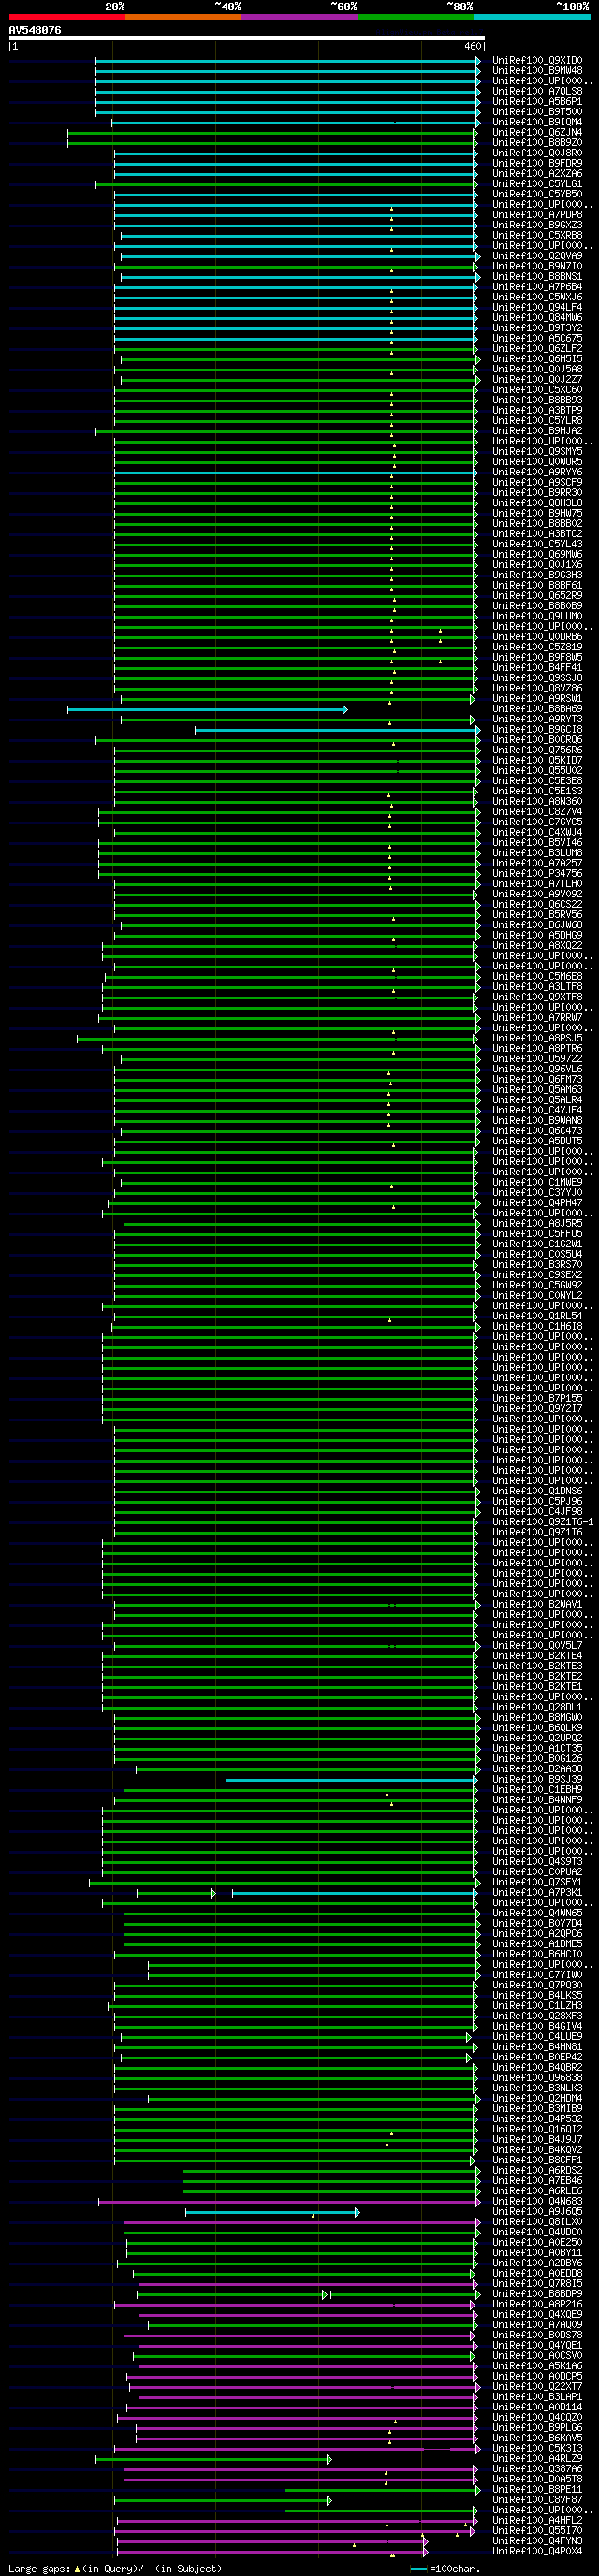Select the UniRef100_Q6CS22 entry

point(537,905)
